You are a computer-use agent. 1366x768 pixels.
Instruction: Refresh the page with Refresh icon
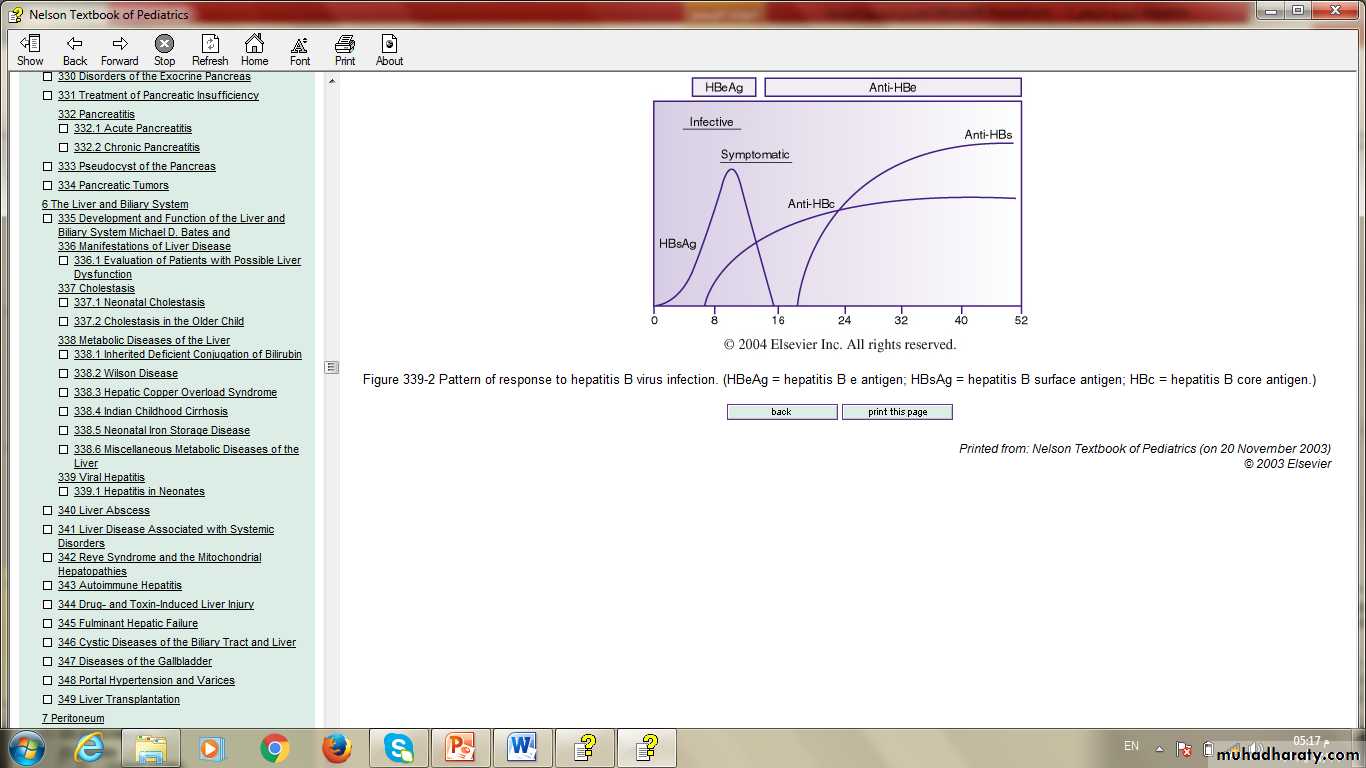point(210,44)
